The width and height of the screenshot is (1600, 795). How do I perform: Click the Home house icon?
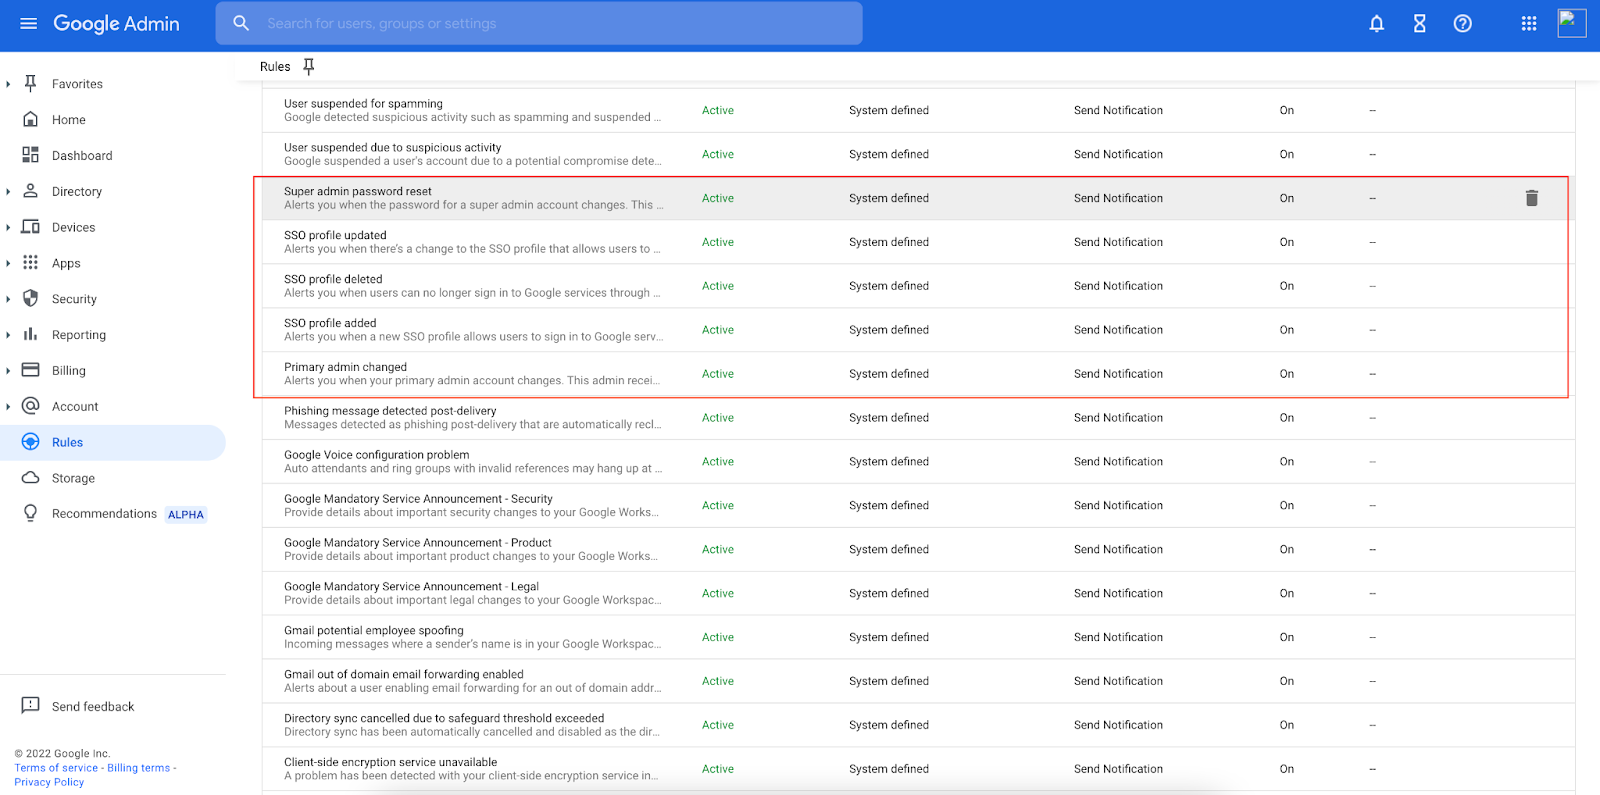pos(31,119)
